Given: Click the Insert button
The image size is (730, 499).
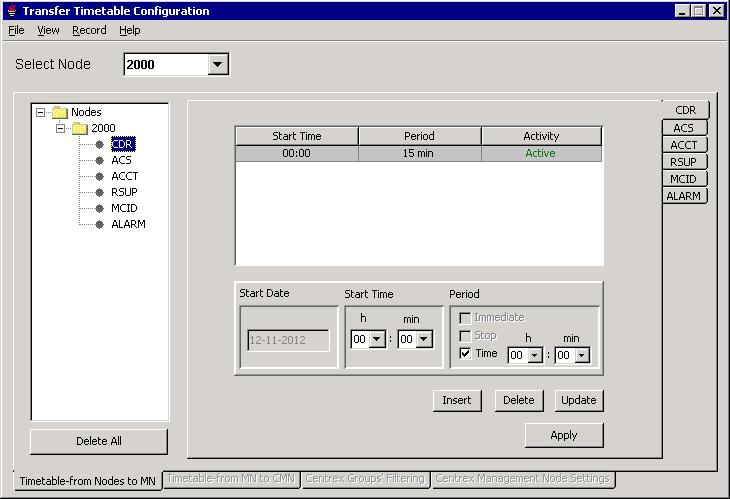Looking at the screenshot, I should click(457, 400).
